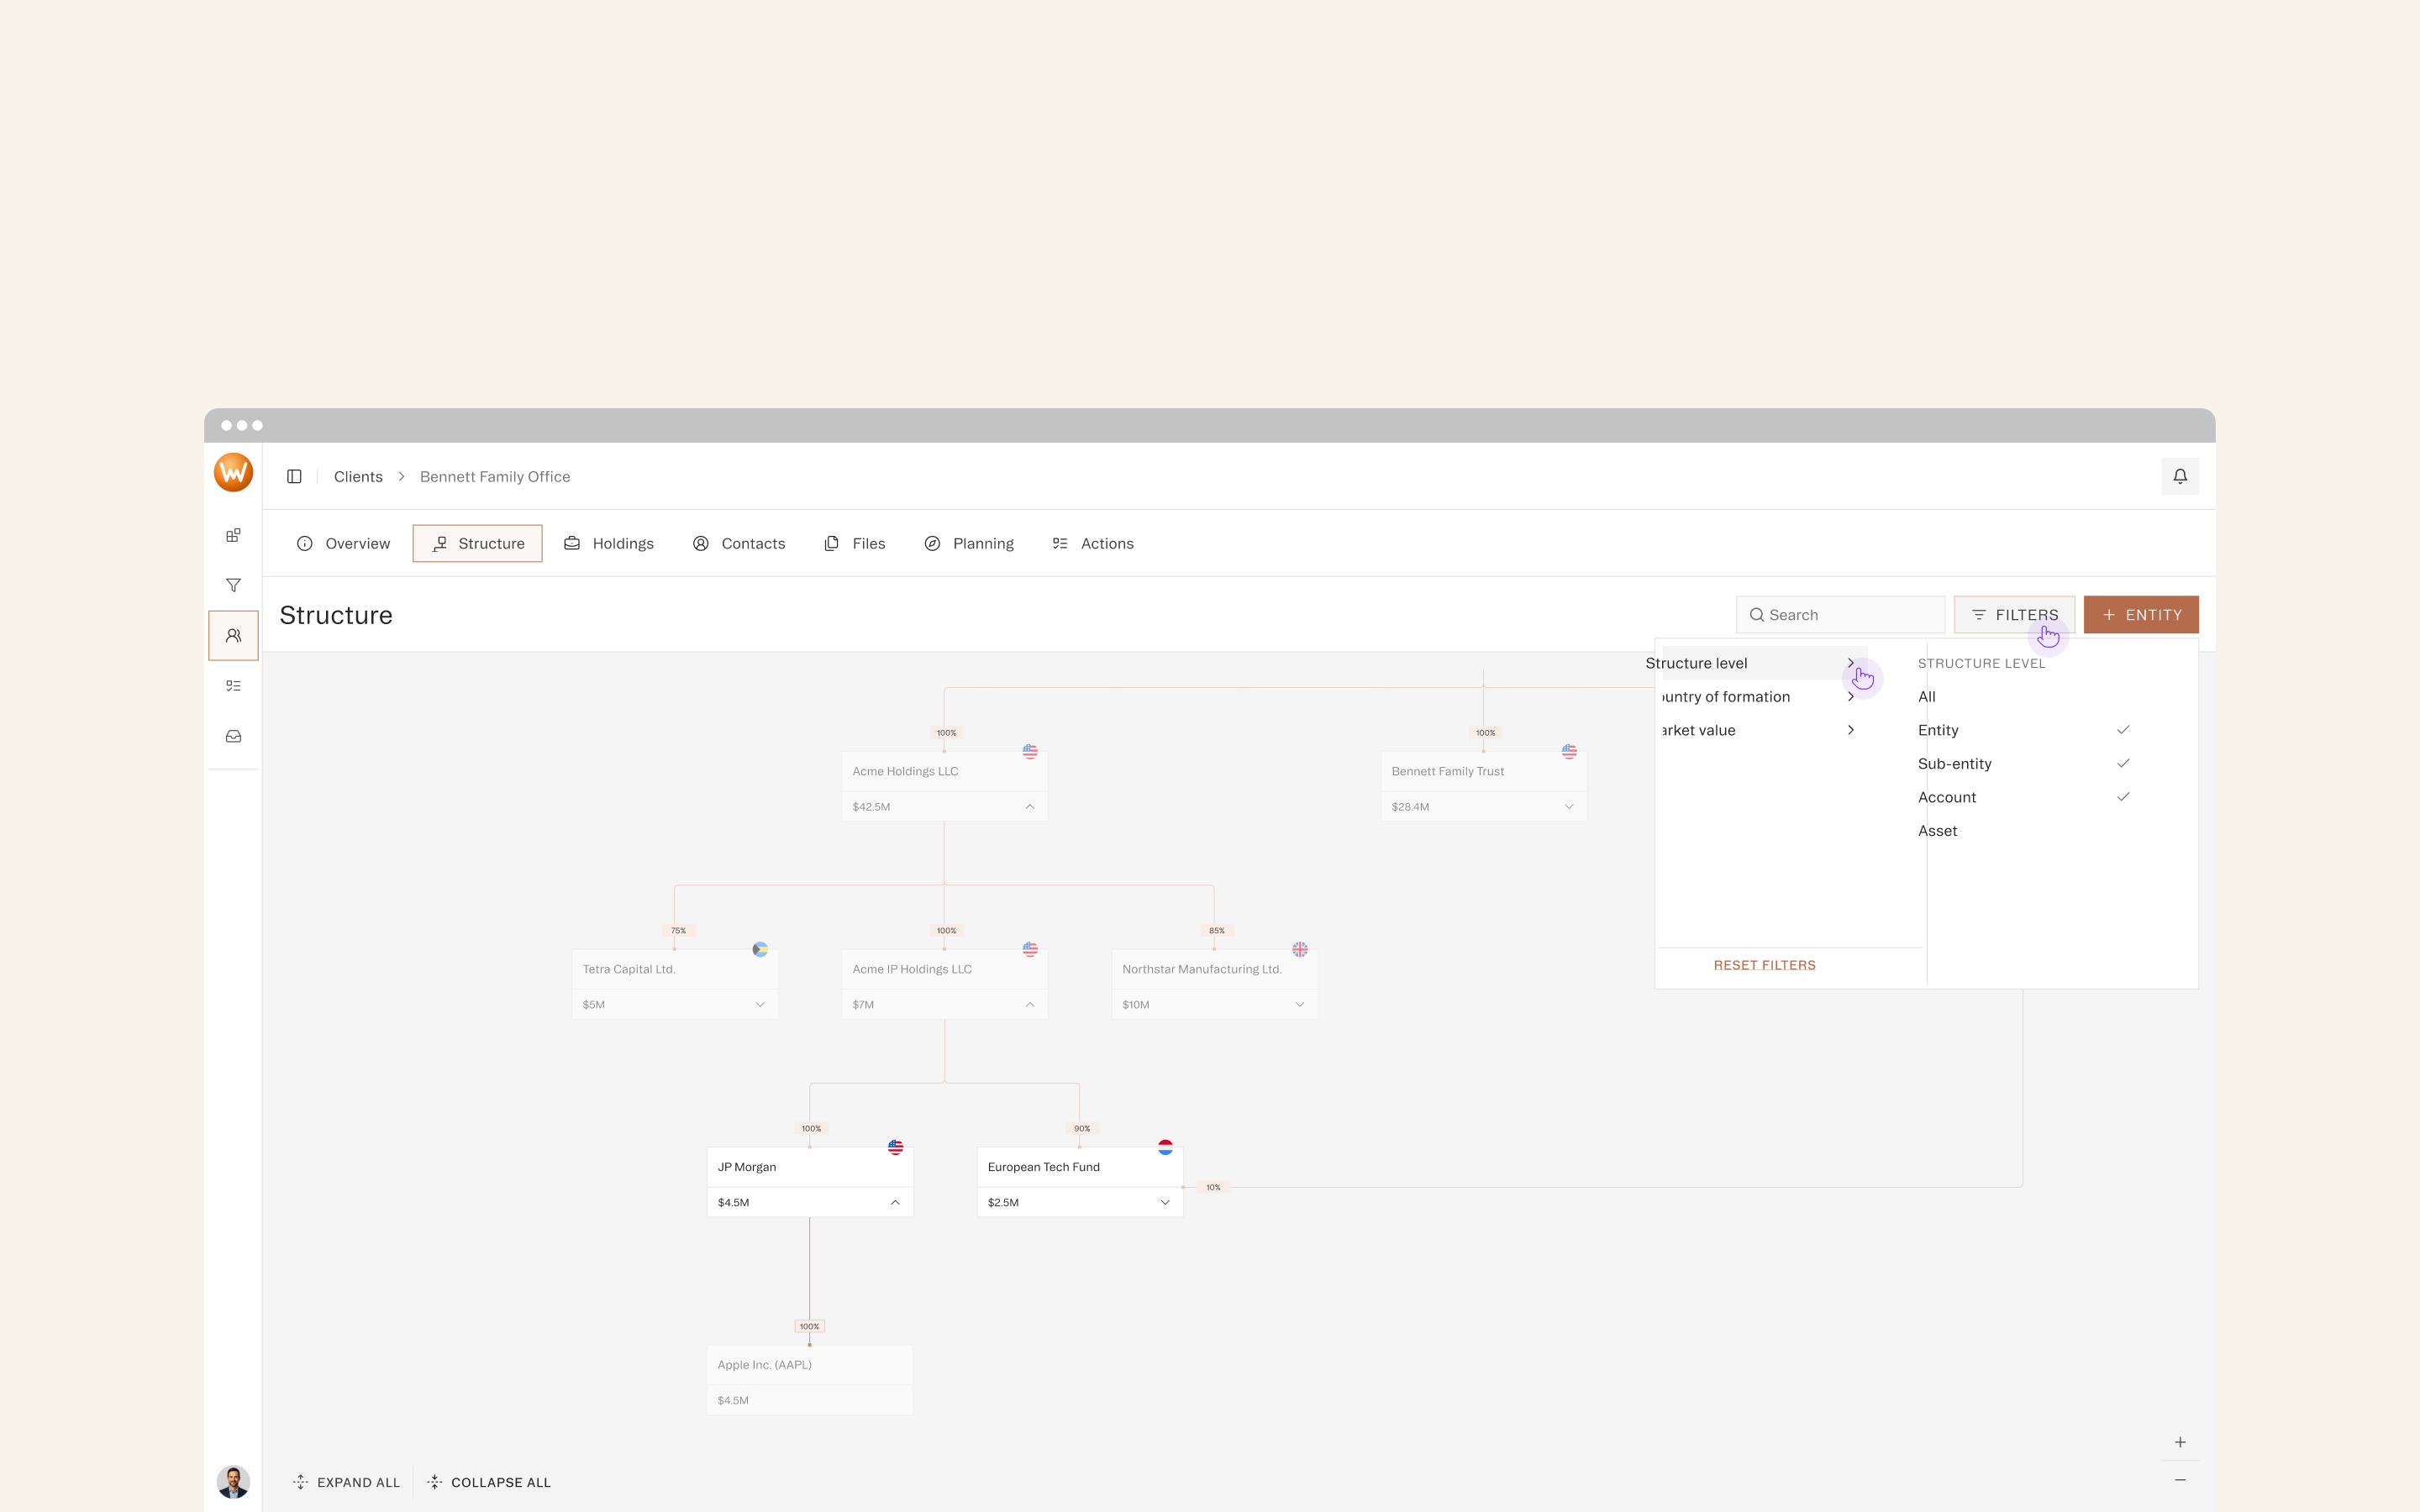The height and width of the screenshot is (1512, 2420).
Task: Expand the Bennett Family Trust node
Action: click(x=1569, y=807)
